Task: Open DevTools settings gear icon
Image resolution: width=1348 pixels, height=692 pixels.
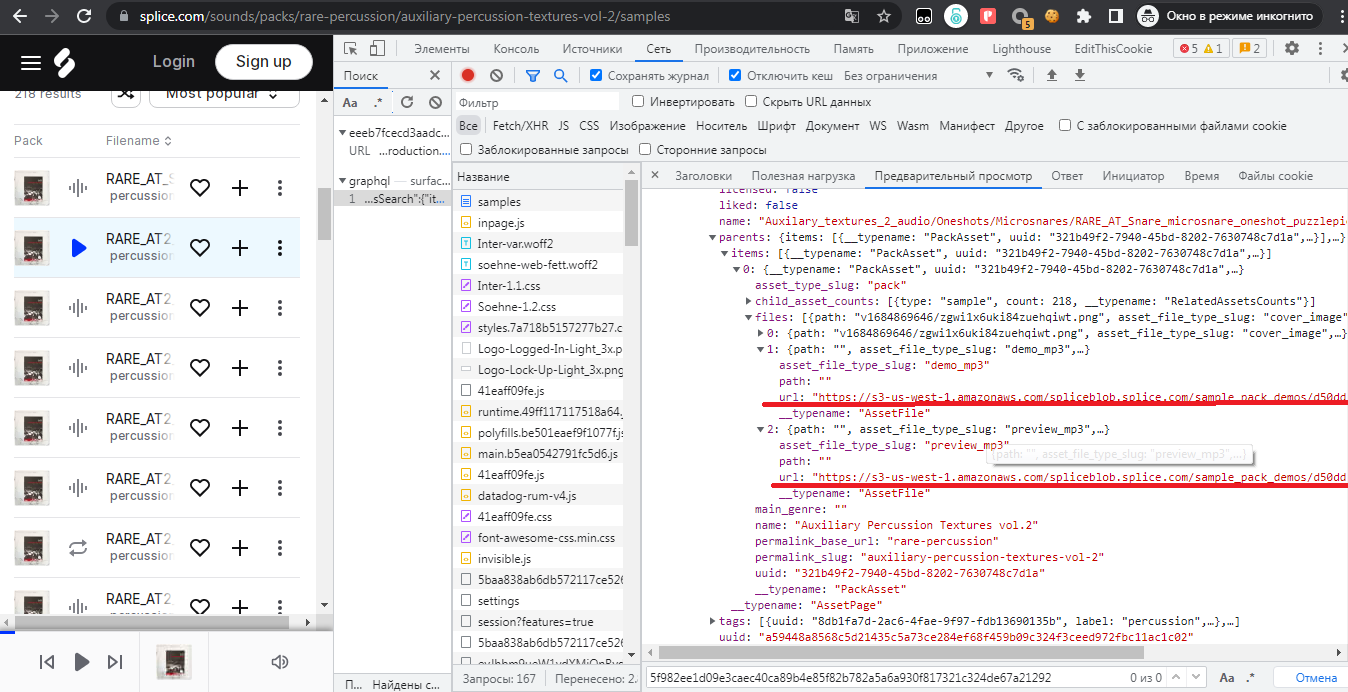Action: click(x=1292, y=48)
